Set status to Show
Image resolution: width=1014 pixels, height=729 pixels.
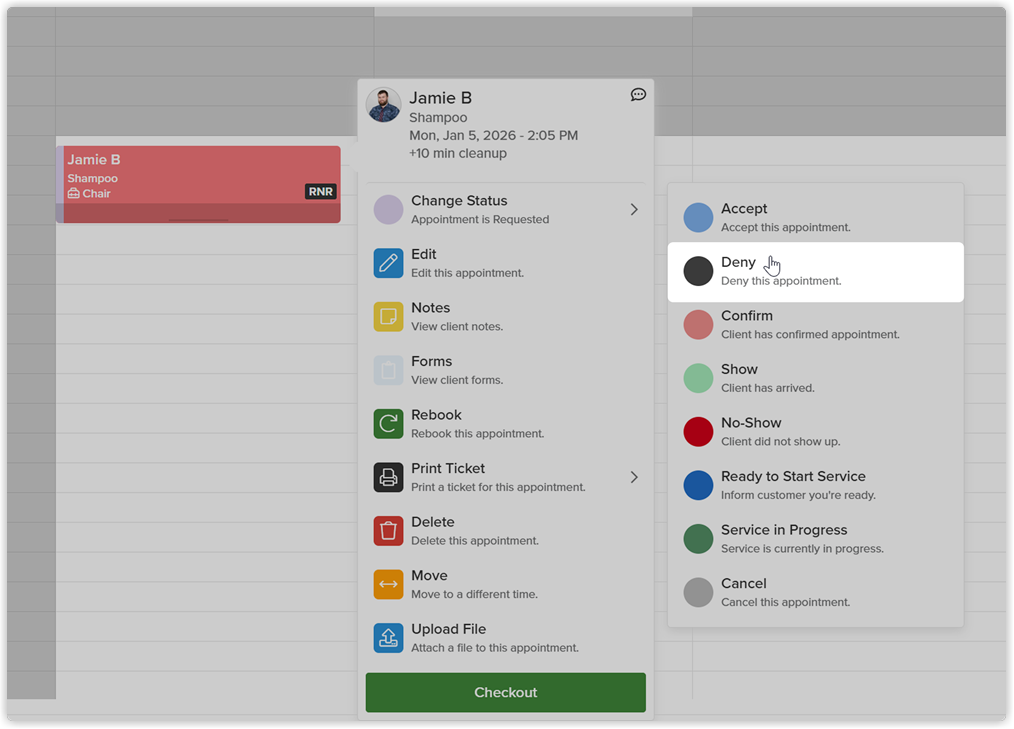(815, 378)
